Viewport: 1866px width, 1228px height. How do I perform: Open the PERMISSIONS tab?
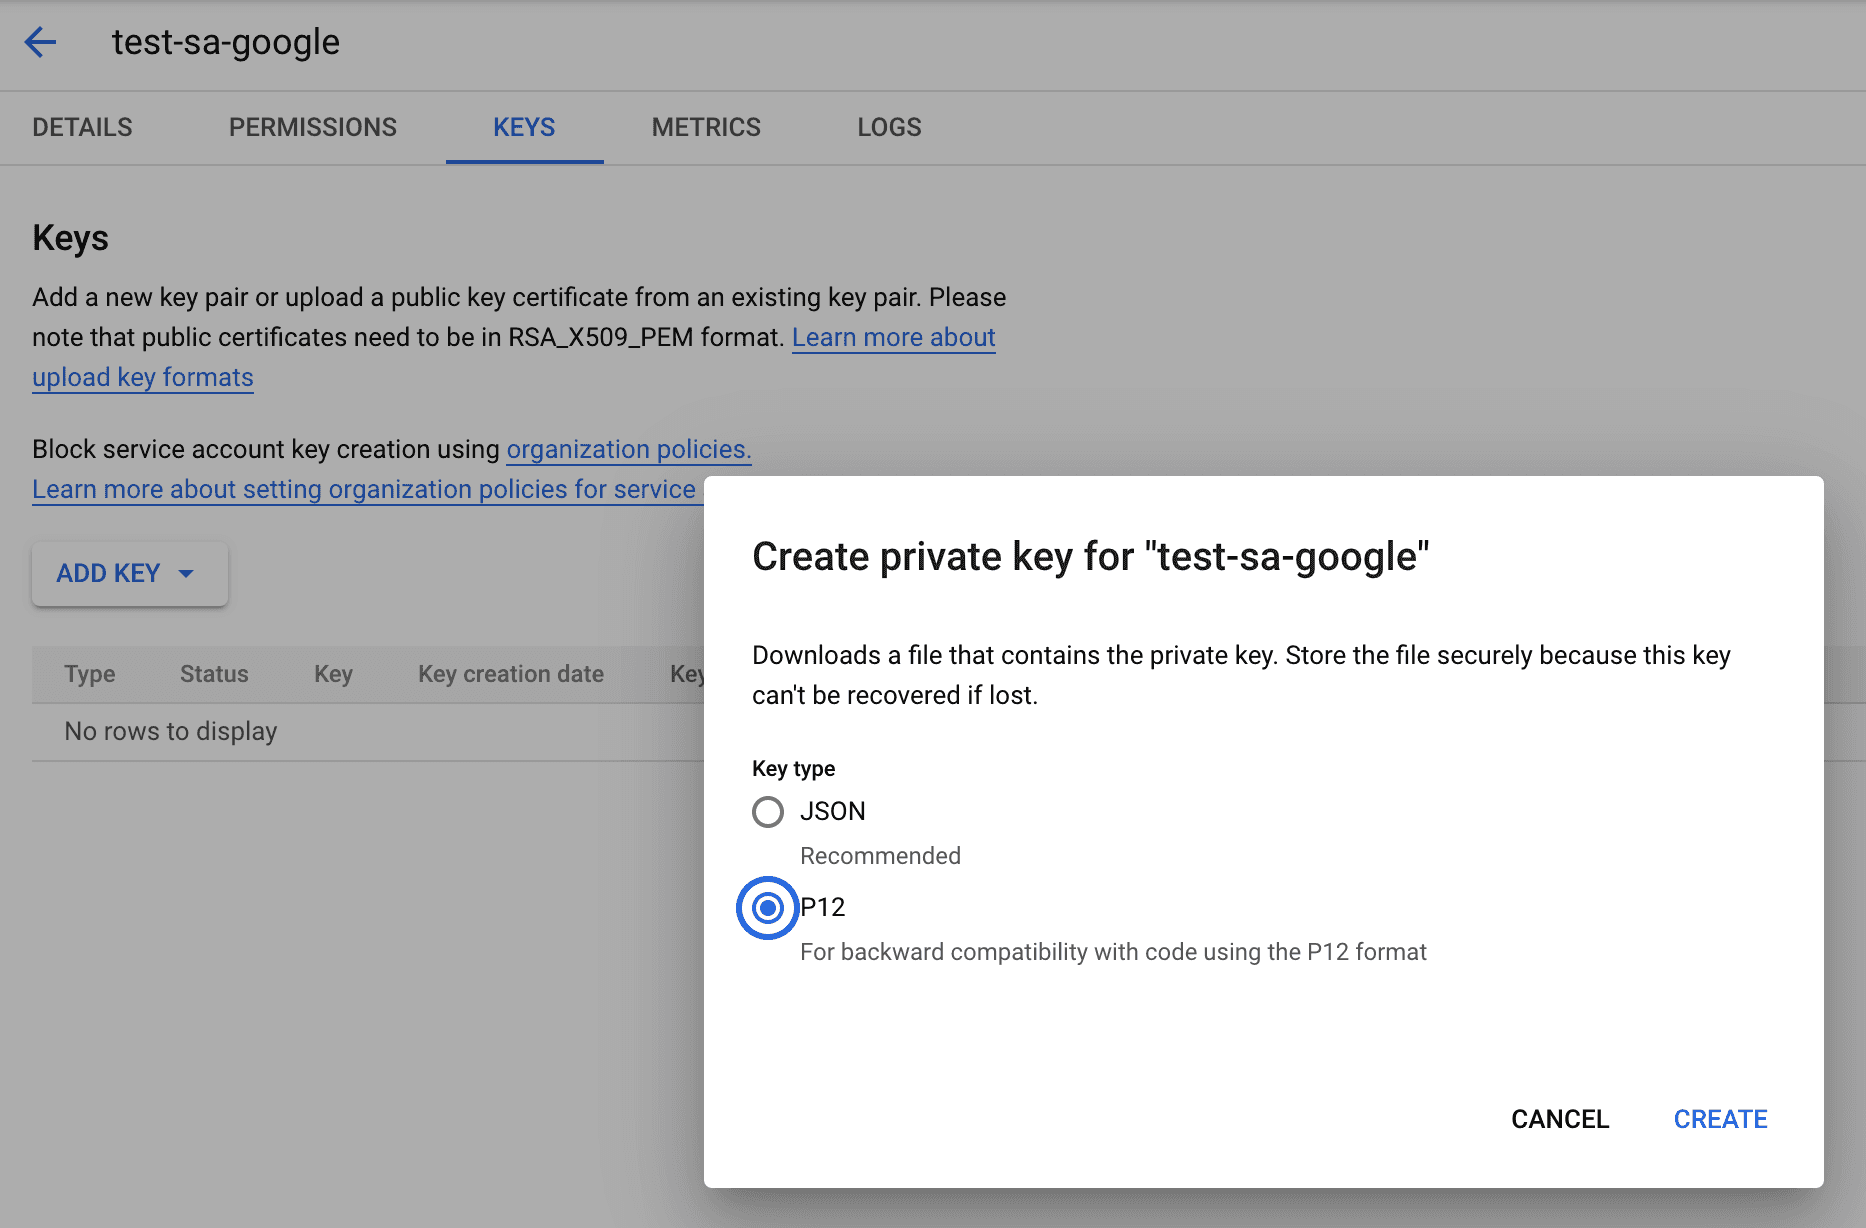[312, 127]
